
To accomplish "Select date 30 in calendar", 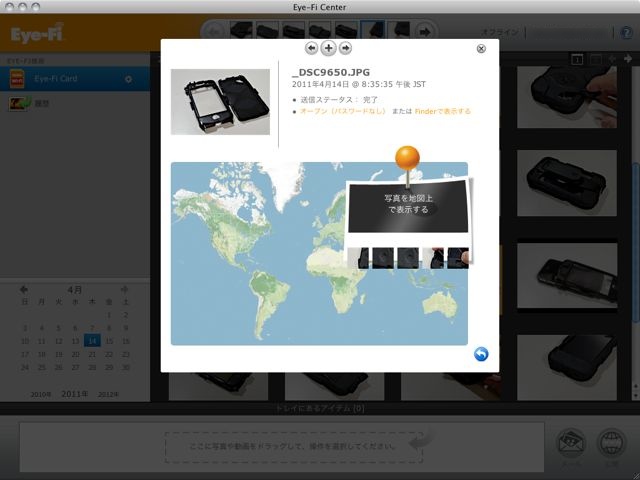I will (x=126, y=367).
